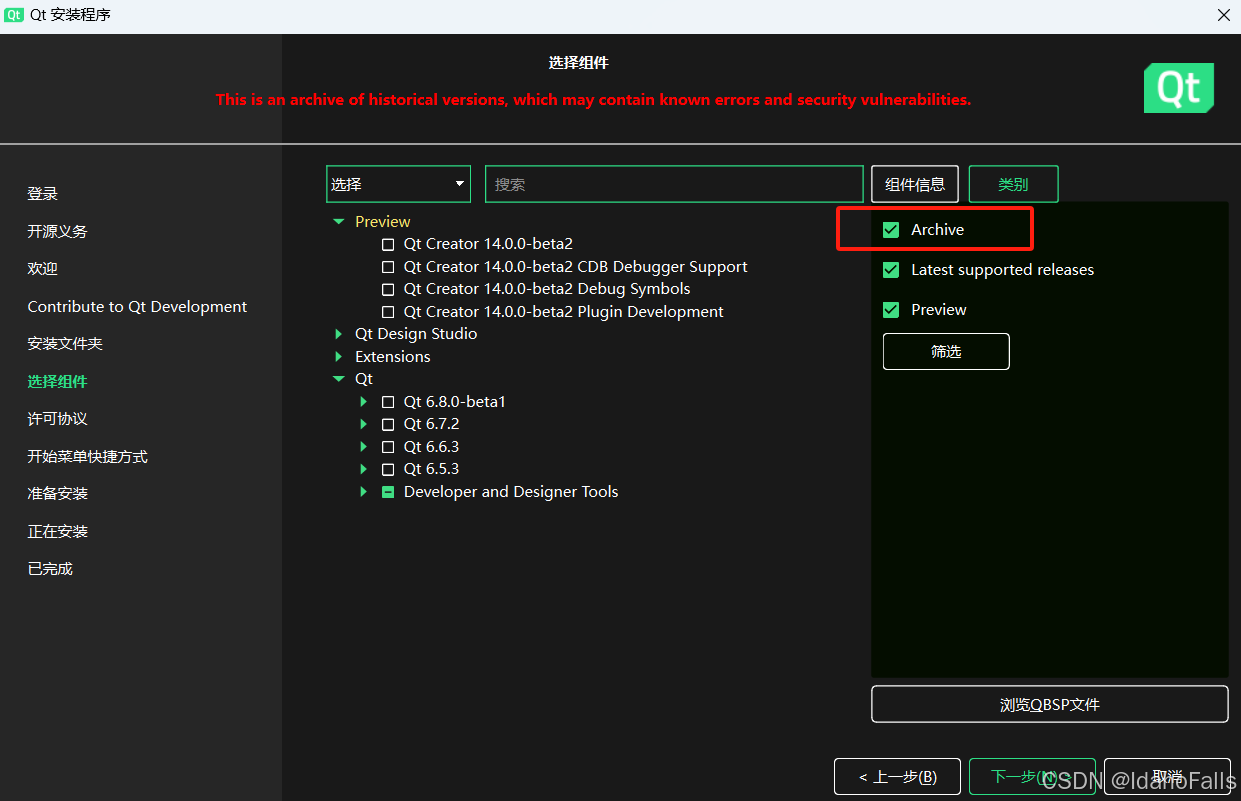Screen dimensions: 1241x801
Task: Close the Qt installer window
Action: (1223, 15)
